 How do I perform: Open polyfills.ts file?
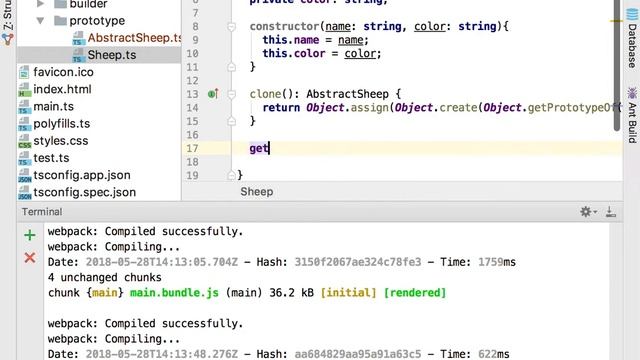62,123
